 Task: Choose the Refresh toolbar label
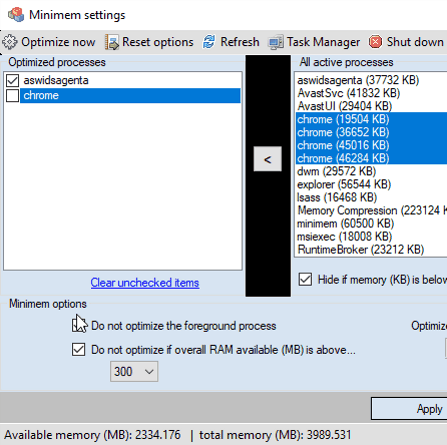240,42
